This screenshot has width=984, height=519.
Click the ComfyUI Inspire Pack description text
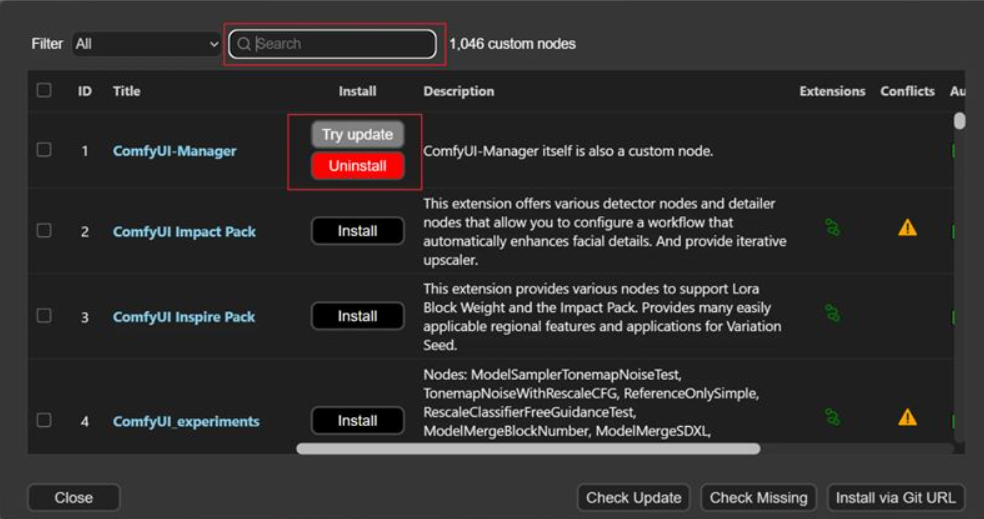[x=602, y=317]
